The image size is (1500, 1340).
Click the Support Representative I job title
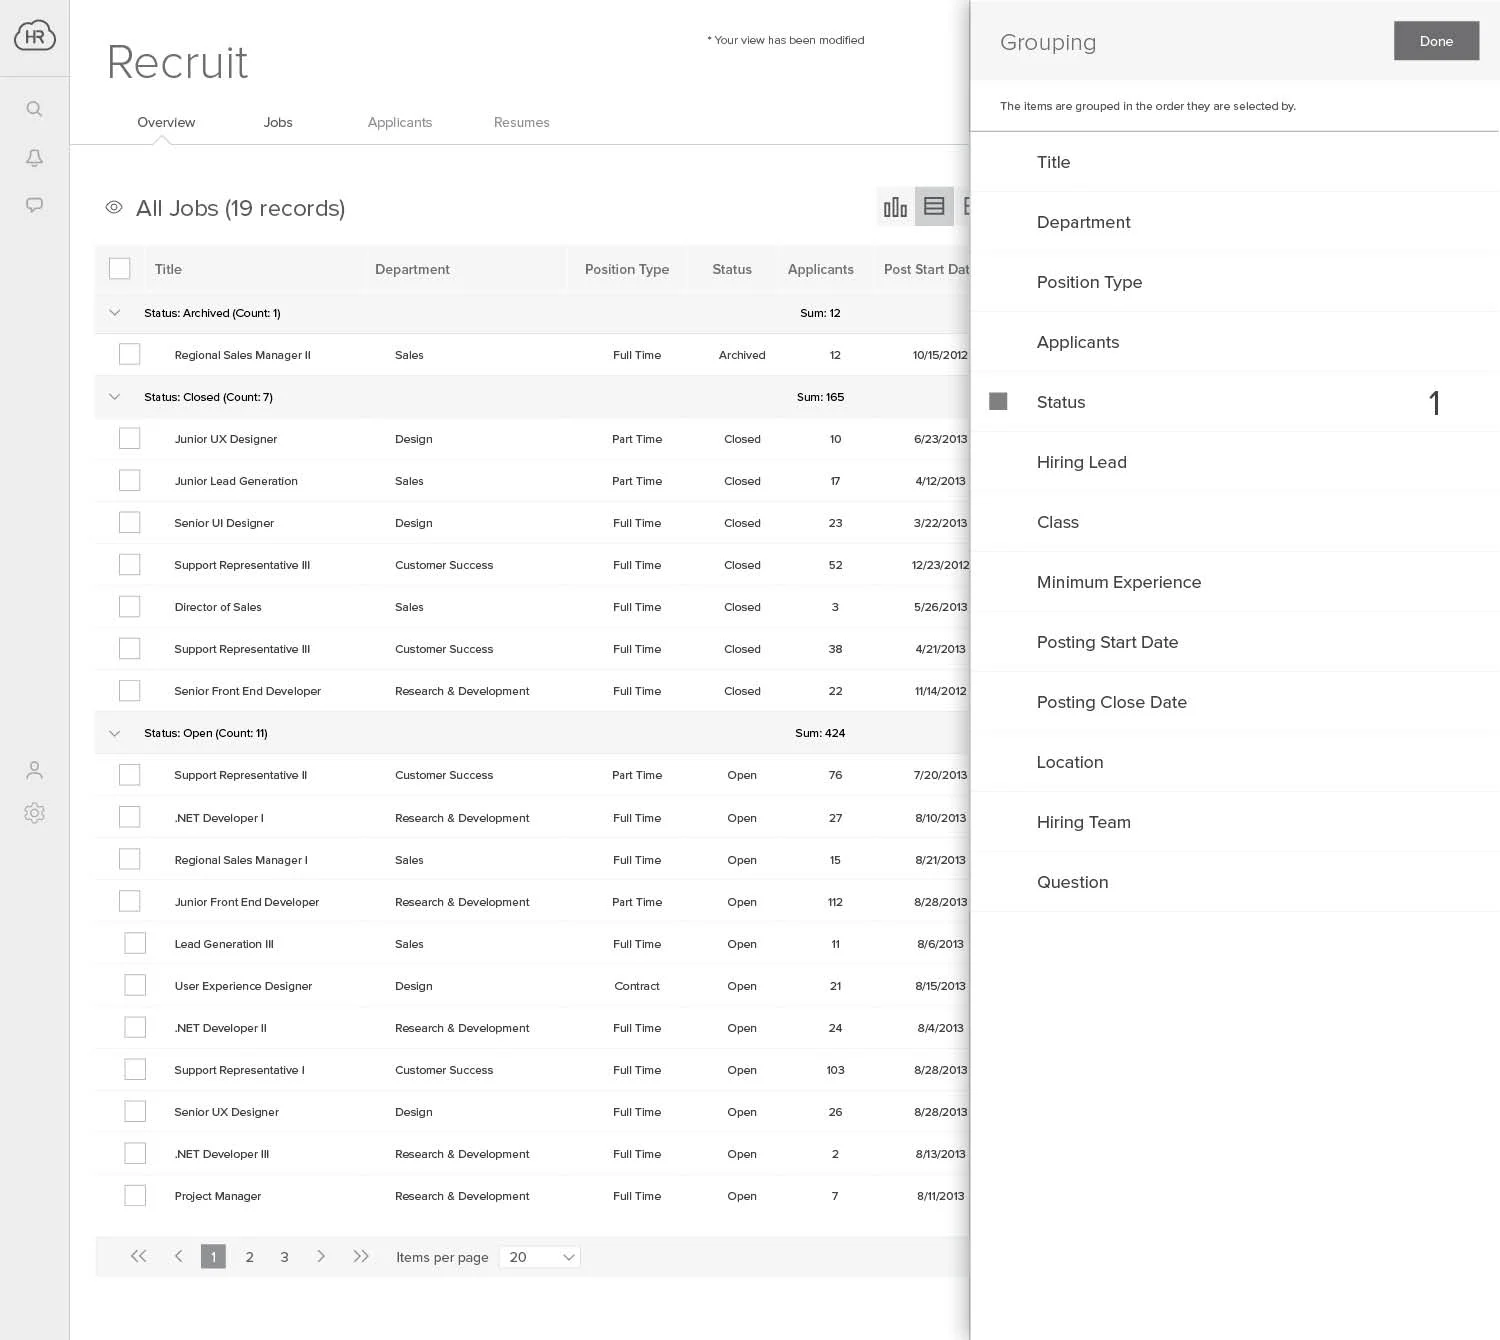tap(239, 1070)
